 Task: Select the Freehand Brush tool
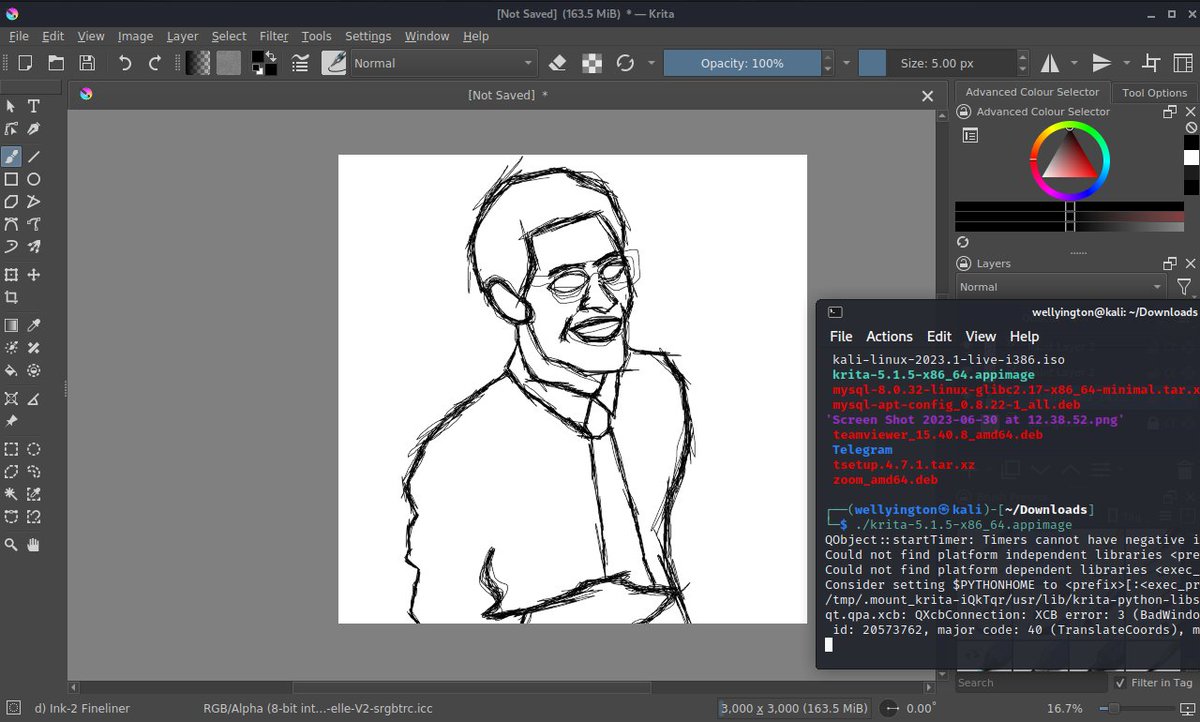11,157
